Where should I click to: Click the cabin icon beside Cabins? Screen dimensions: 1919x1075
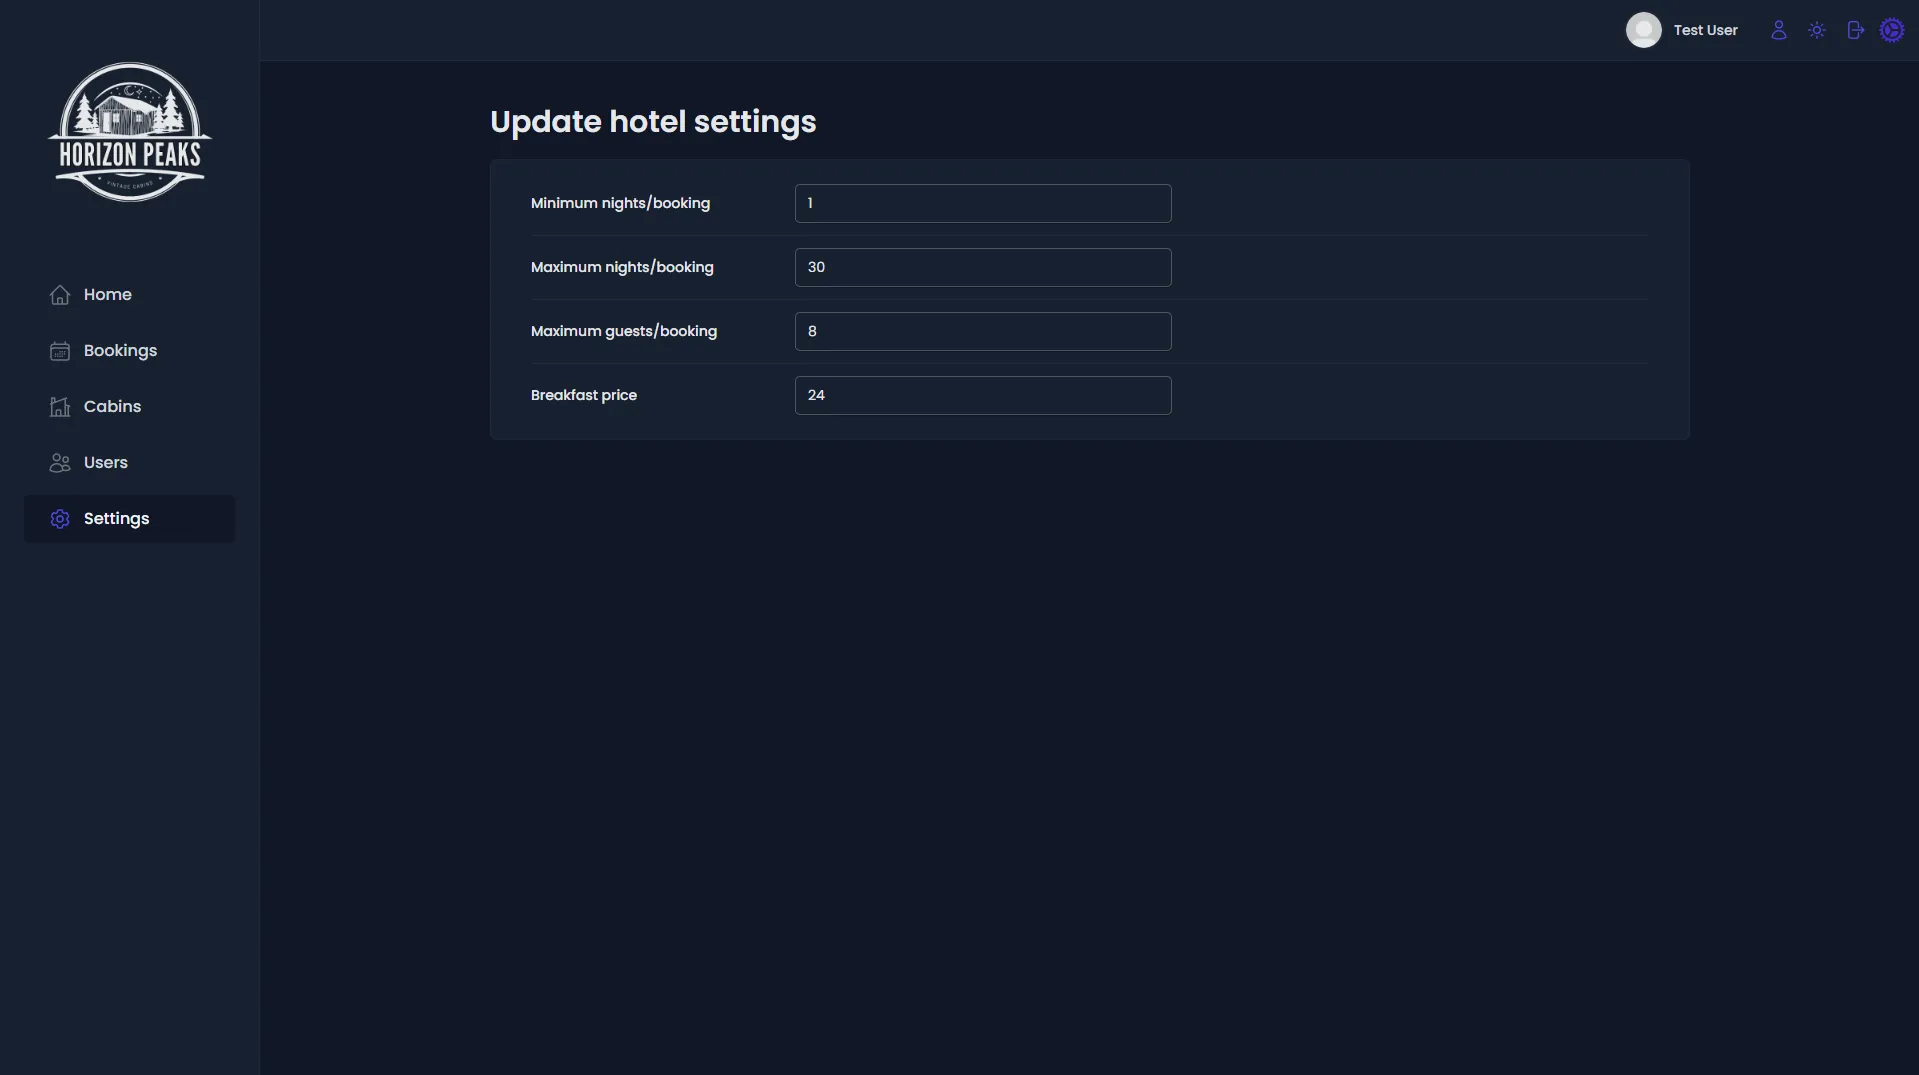pyautogui.click(x=60, y=407)
